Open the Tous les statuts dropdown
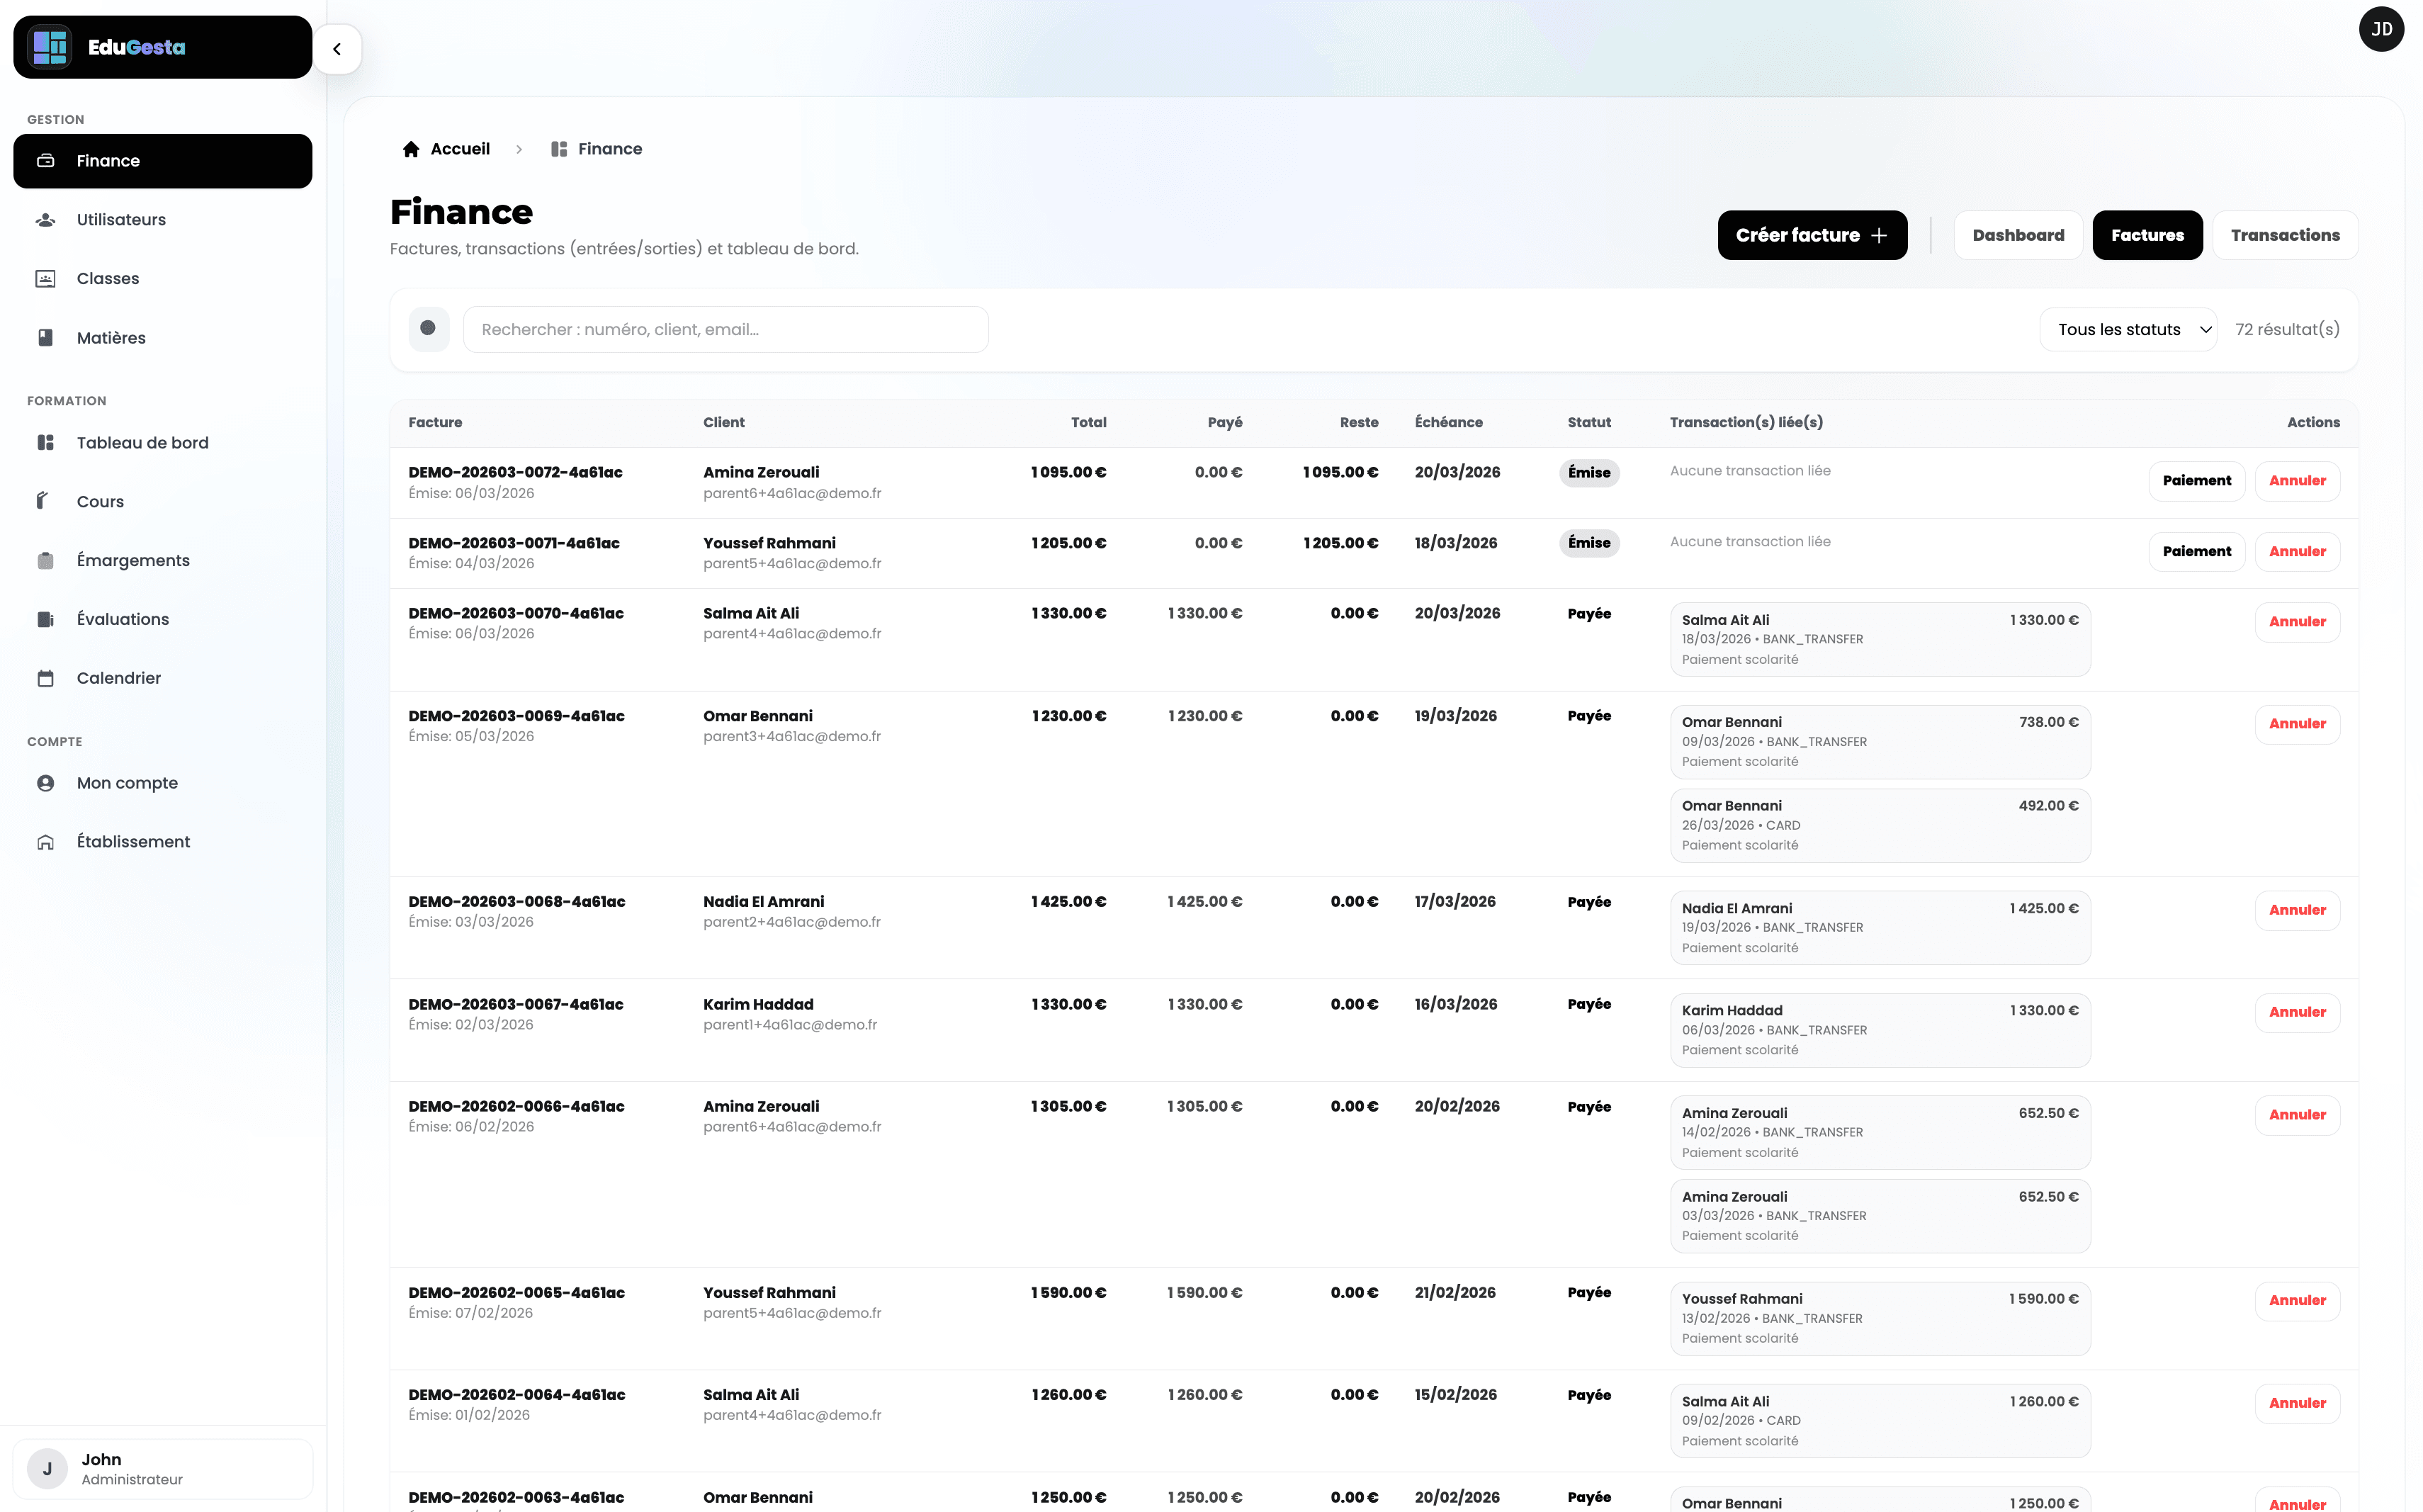The height and width of the screenshot is (1512, 2423). tap(2129, 329)
